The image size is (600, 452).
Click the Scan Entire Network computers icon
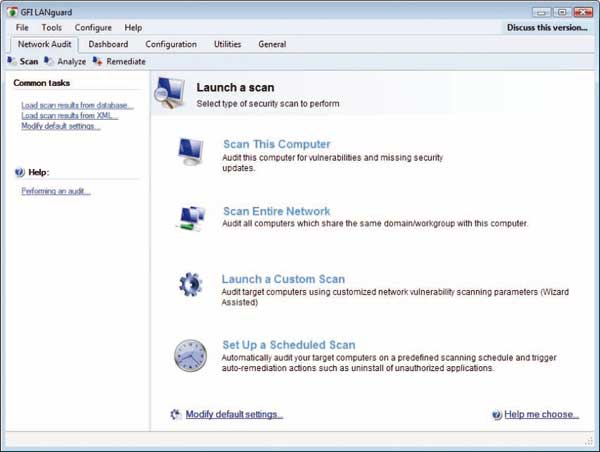coord(190,217)
